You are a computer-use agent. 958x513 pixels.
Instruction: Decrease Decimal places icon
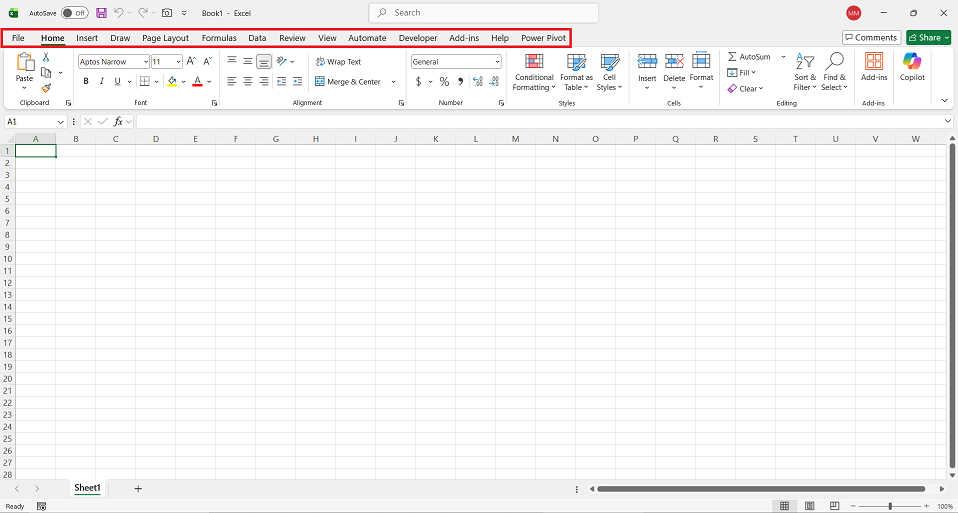pyautogui.click(x=495, y=81)
